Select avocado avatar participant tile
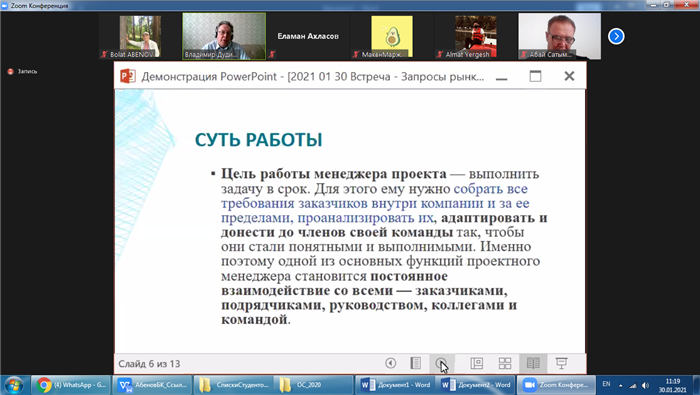The width and height of the screenshot is (700, 395). tap(392, 36)
